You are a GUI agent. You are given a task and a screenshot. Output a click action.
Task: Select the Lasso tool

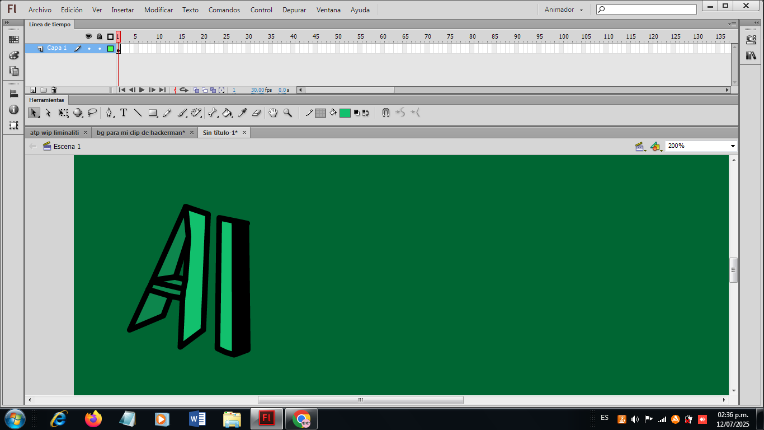(92, 113)
